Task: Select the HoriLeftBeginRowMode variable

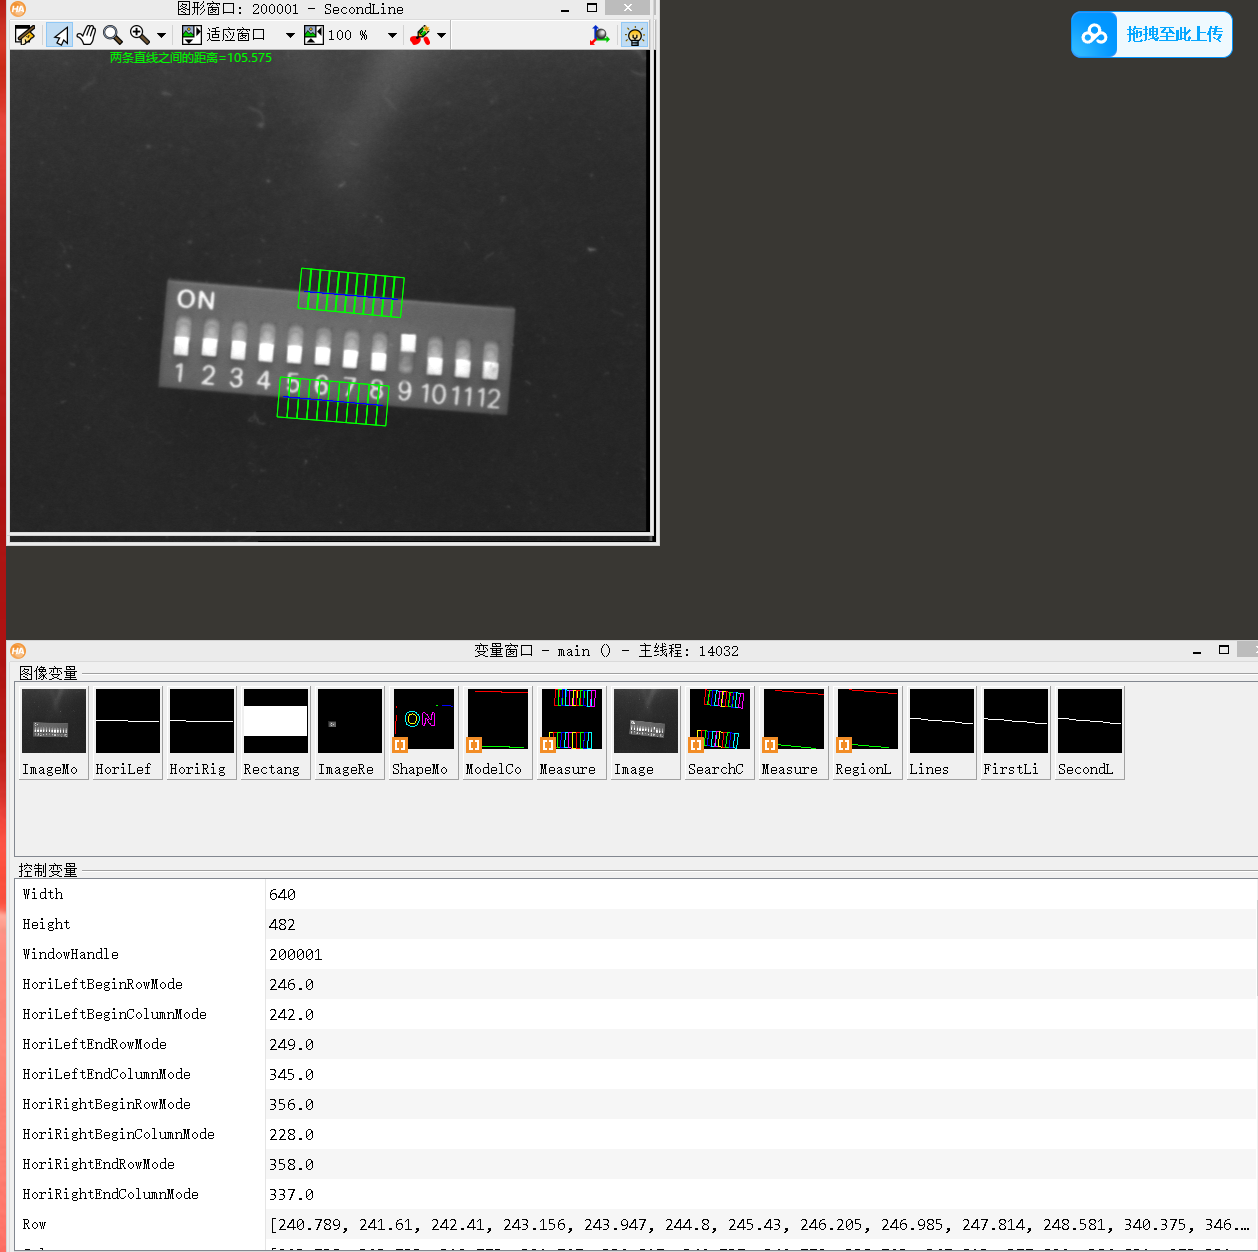Action: coord(102,984)
